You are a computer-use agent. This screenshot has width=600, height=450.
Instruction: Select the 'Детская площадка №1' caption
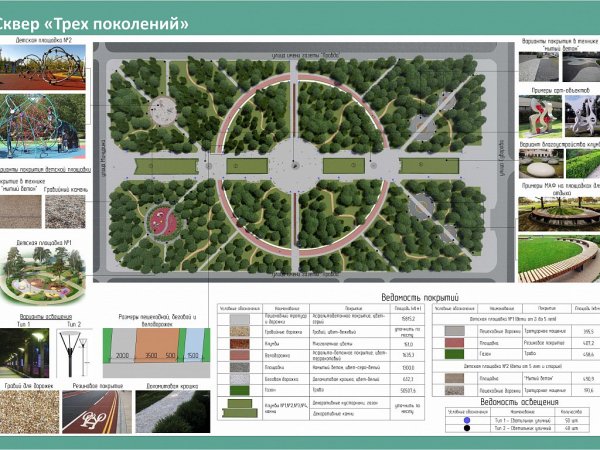(44, 243)
